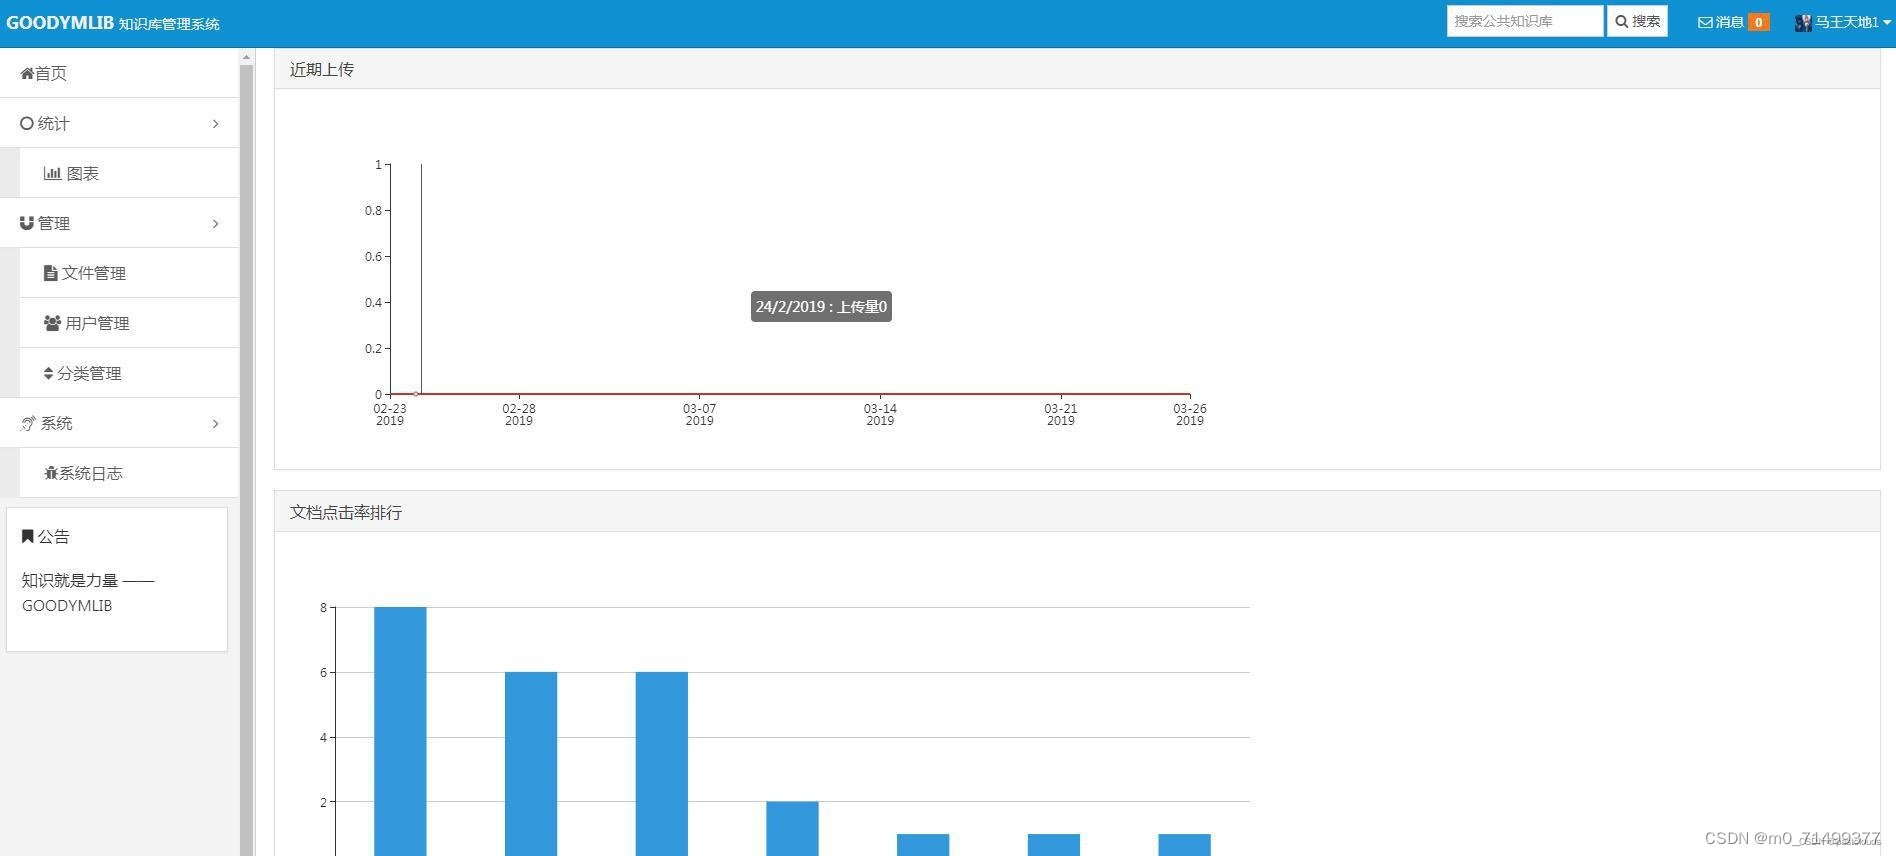1896x856 pixels.
Task: Click the bug icon beside 系统日志
Action: [51, 473]
